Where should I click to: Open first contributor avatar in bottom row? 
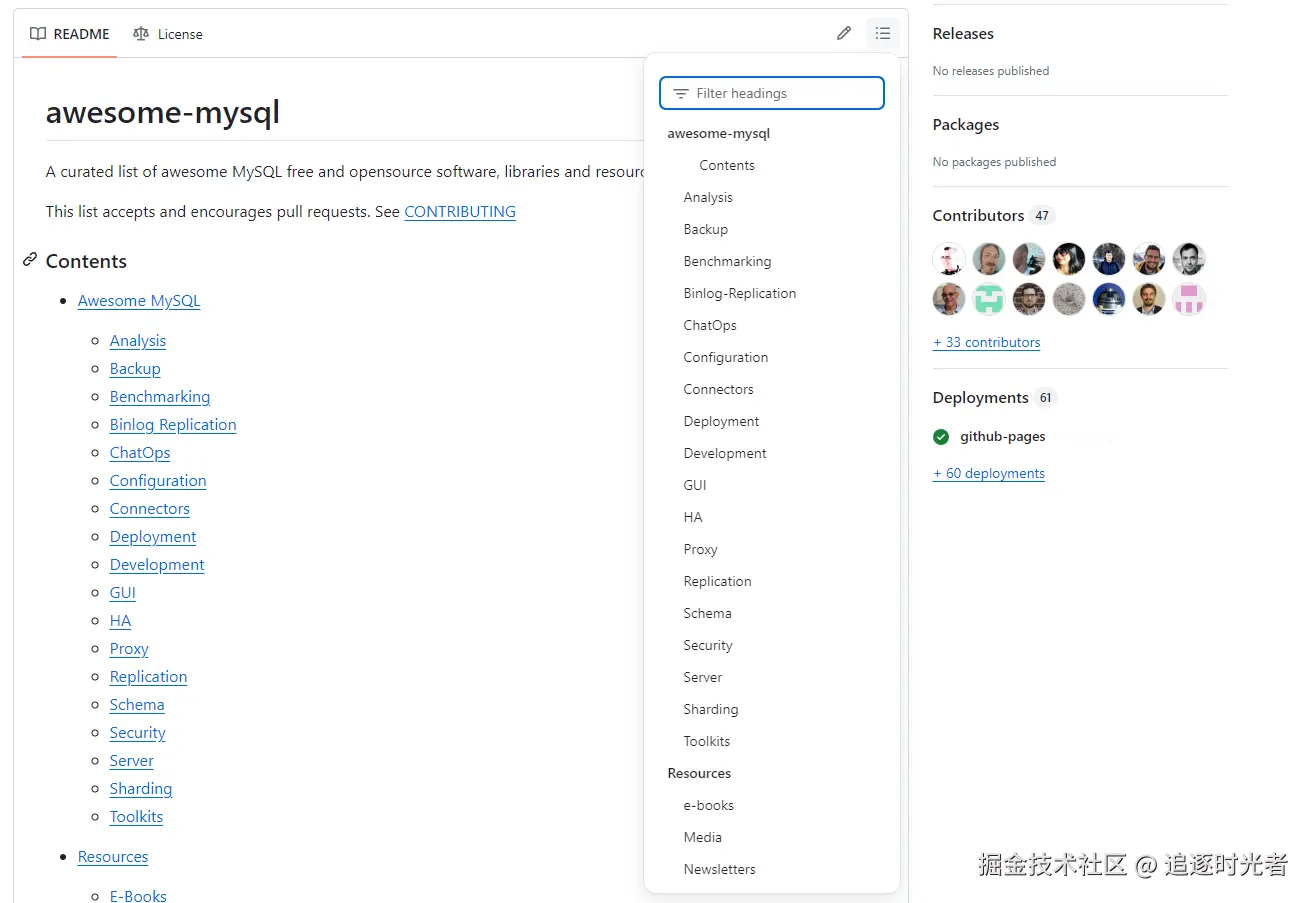949,299
